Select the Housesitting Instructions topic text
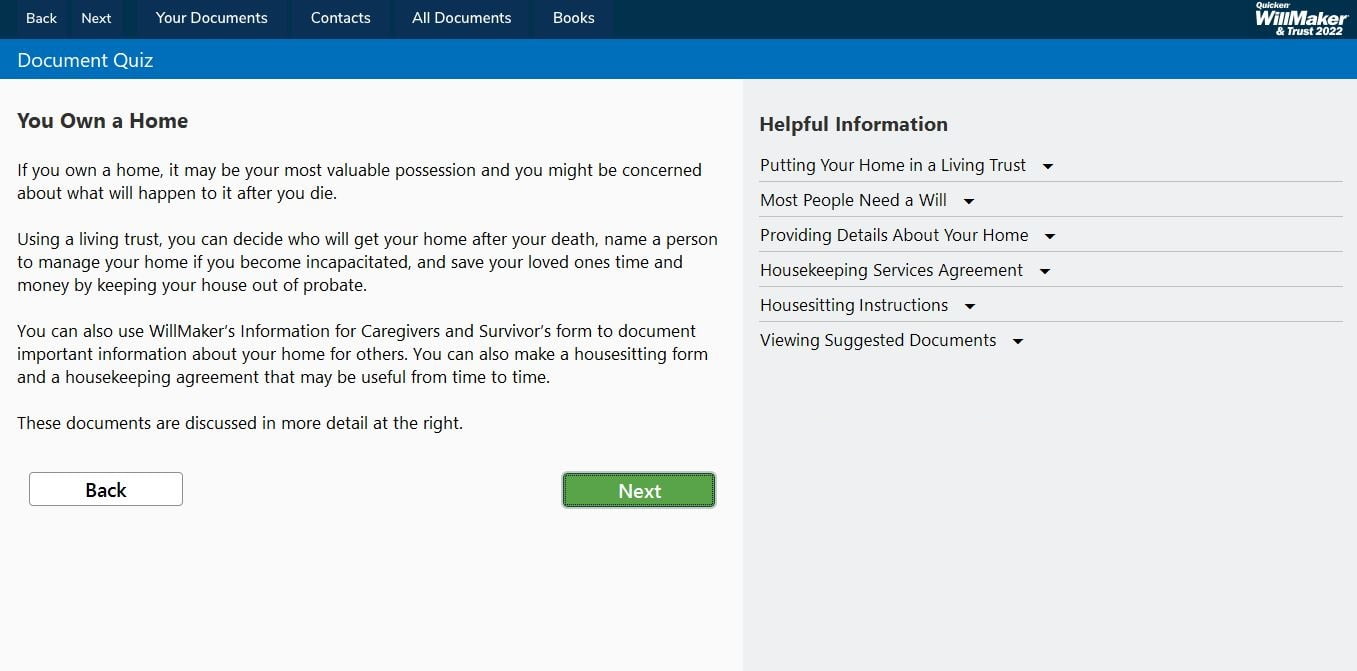The height and width of the screenshot is (671, 1357). pos(854,305)
